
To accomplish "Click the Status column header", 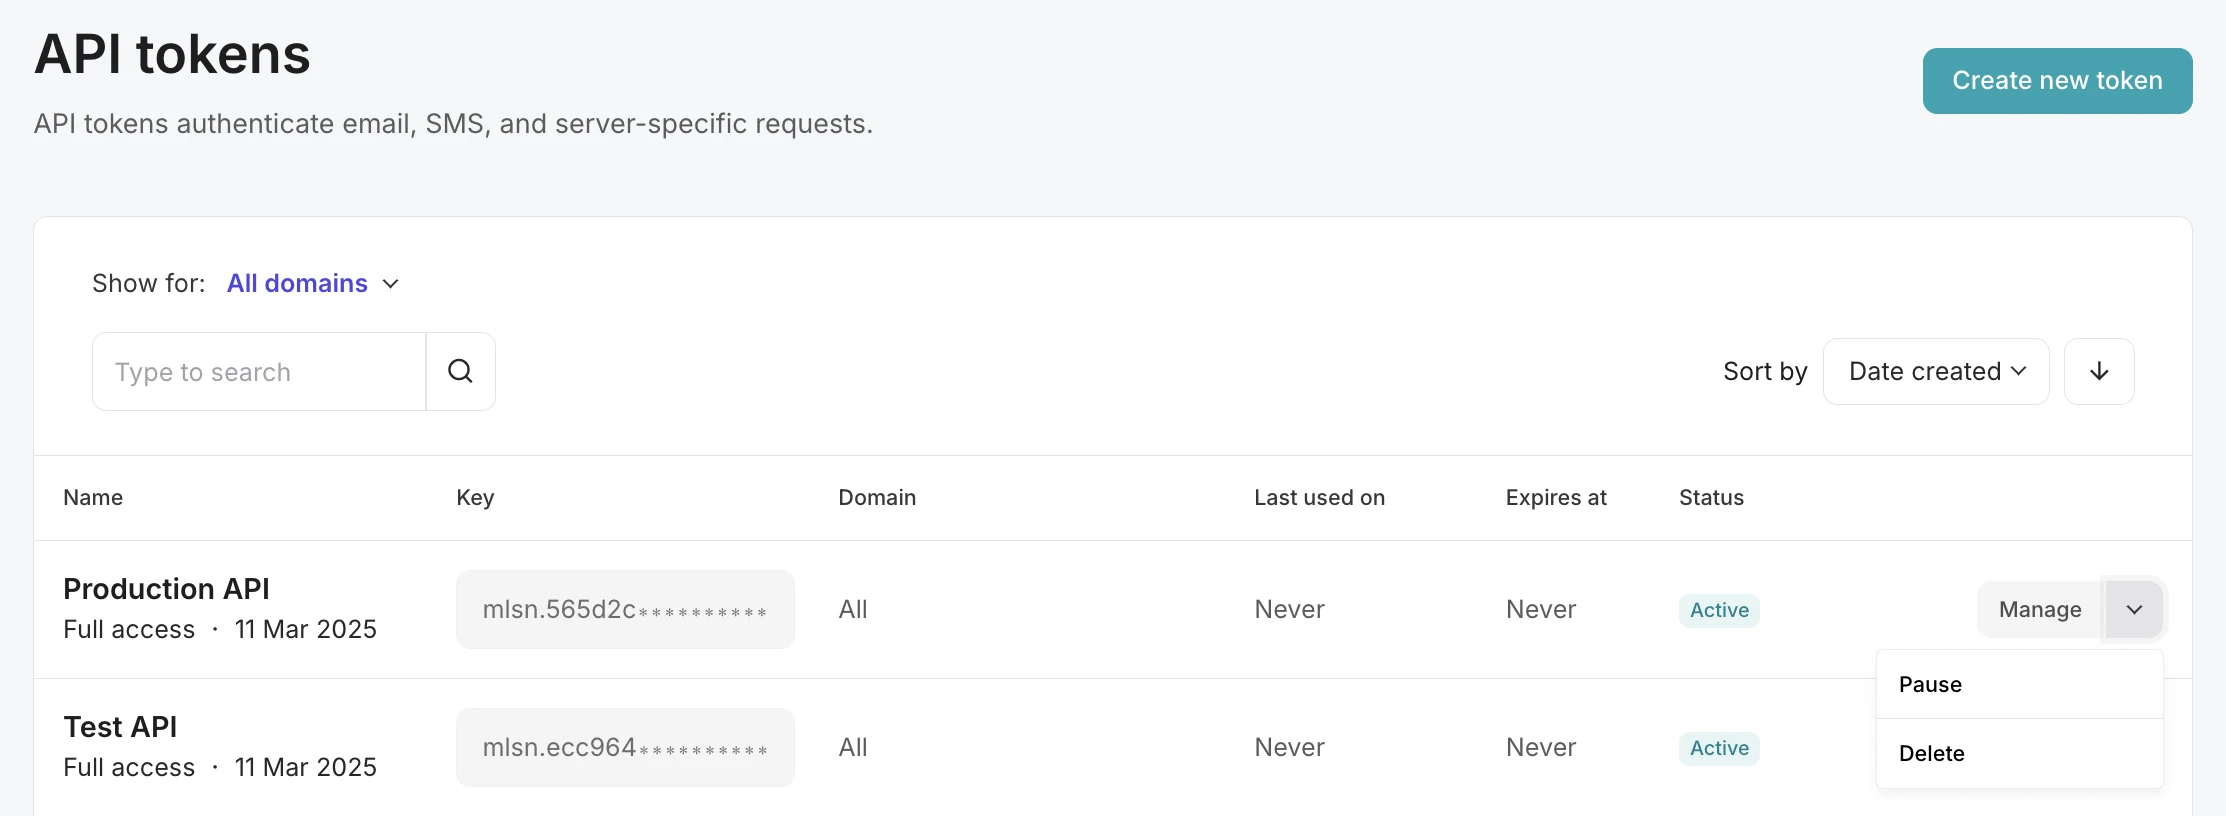I will click(1711, 497).
